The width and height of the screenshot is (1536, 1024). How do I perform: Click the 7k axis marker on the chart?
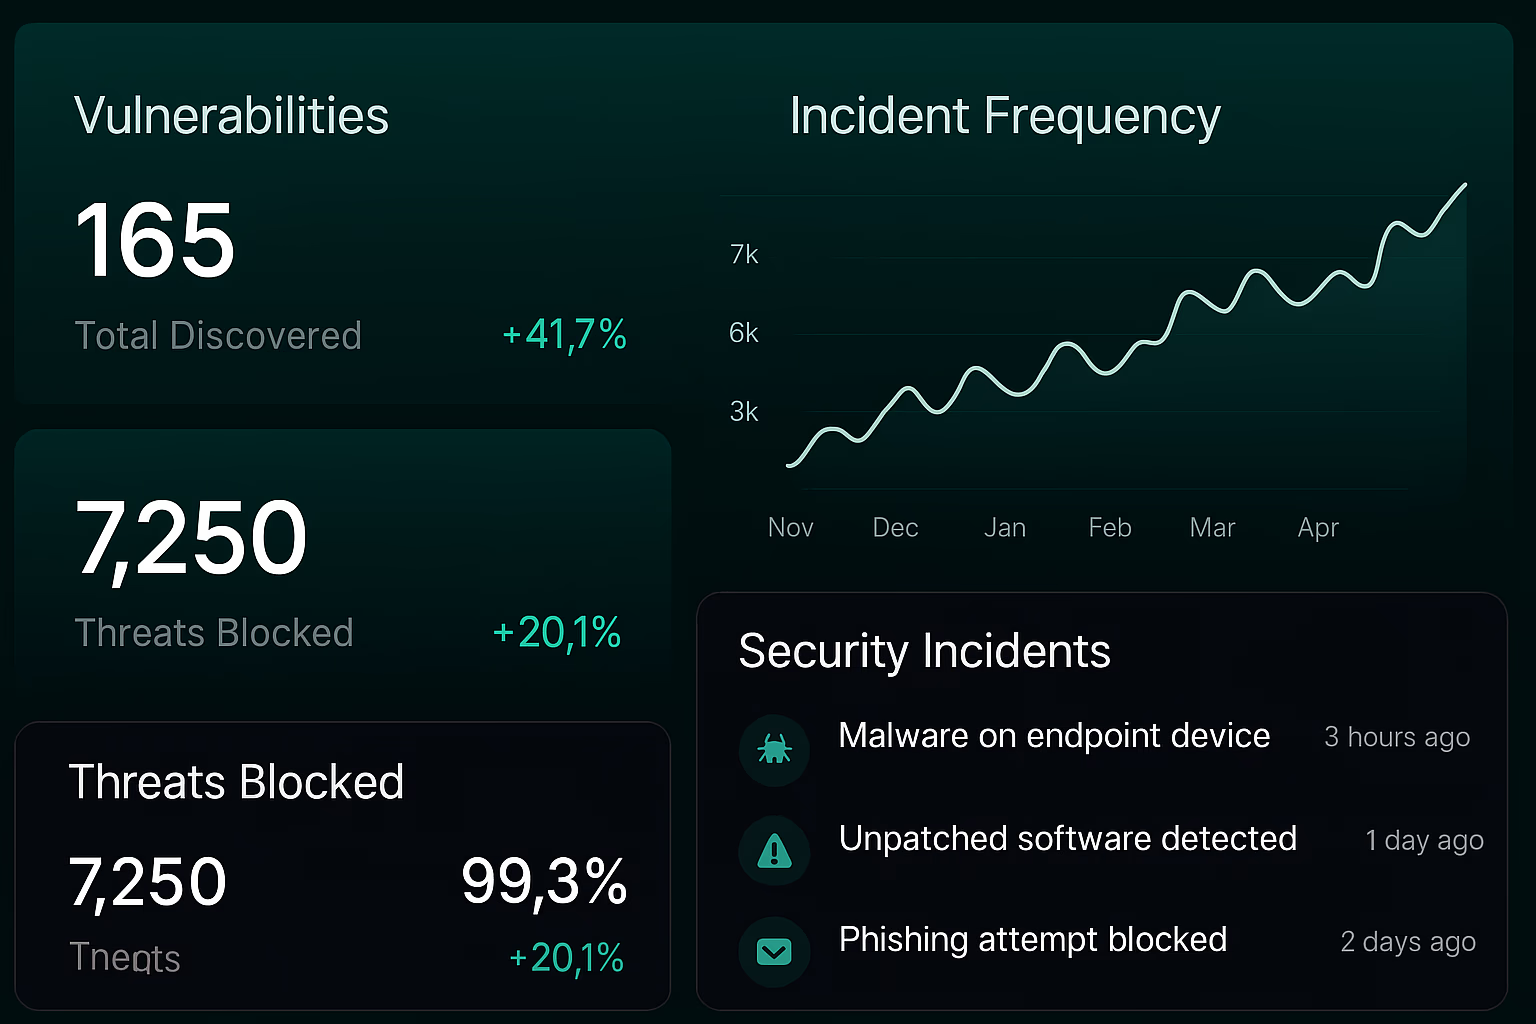click(x=744, y=254)
